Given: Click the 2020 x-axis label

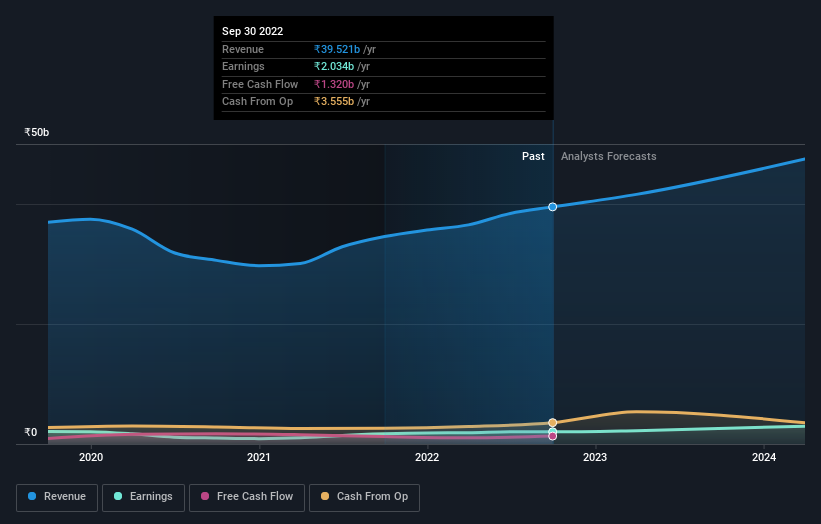Looking at the screenshot, I should point(91,457).
